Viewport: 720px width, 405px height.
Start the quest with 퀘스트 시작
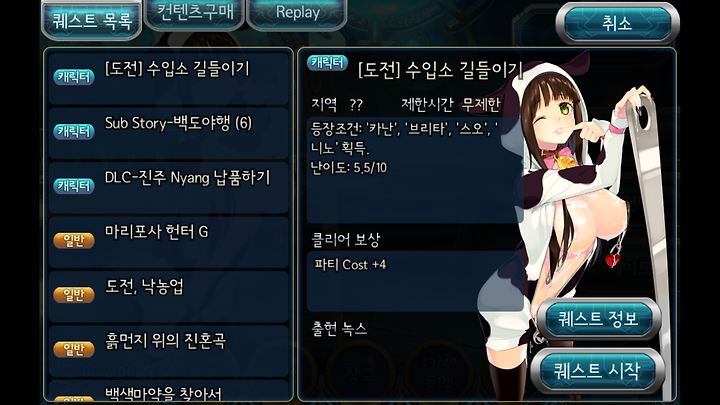[x=597, y=371]
